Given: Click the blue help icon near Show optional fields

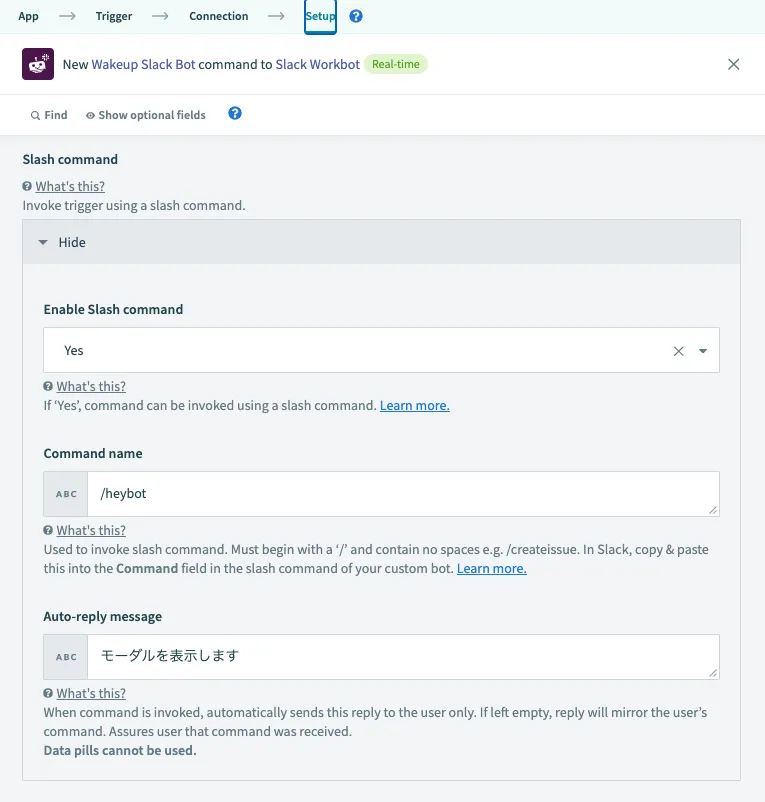Looking at the screenshot, I should (x=235, y=114).
